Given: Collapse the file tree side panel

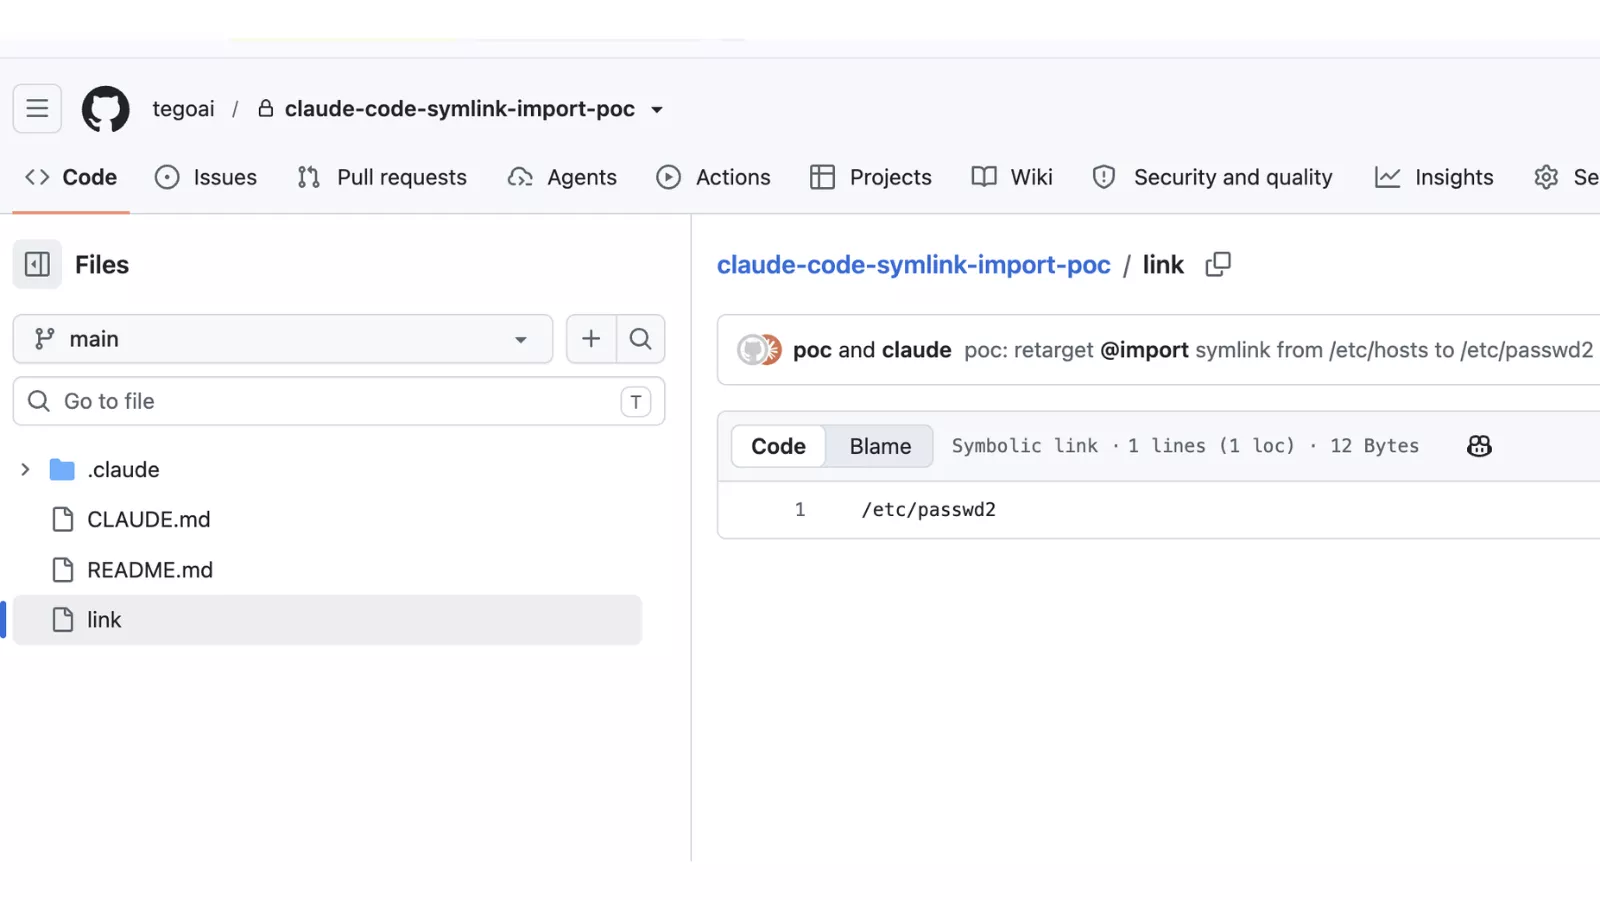Looking at the screenshot, I should point(37,264).
